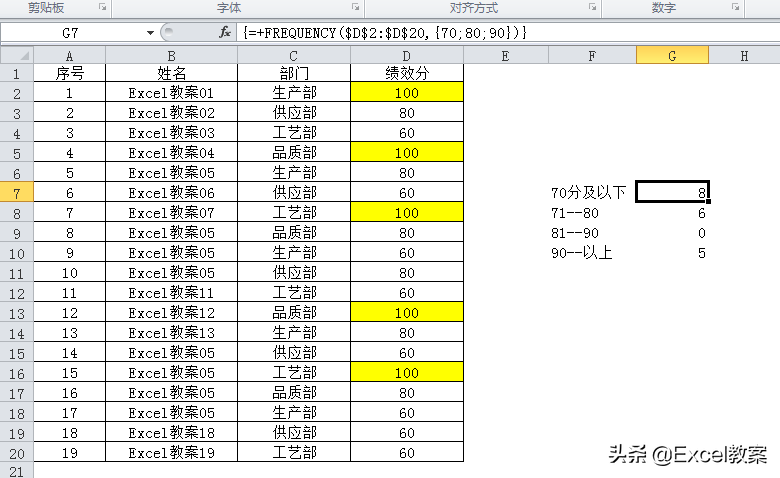780x478 pixels.
Task: Select cell containing Excel教案03
Action: tap(172, 132)
